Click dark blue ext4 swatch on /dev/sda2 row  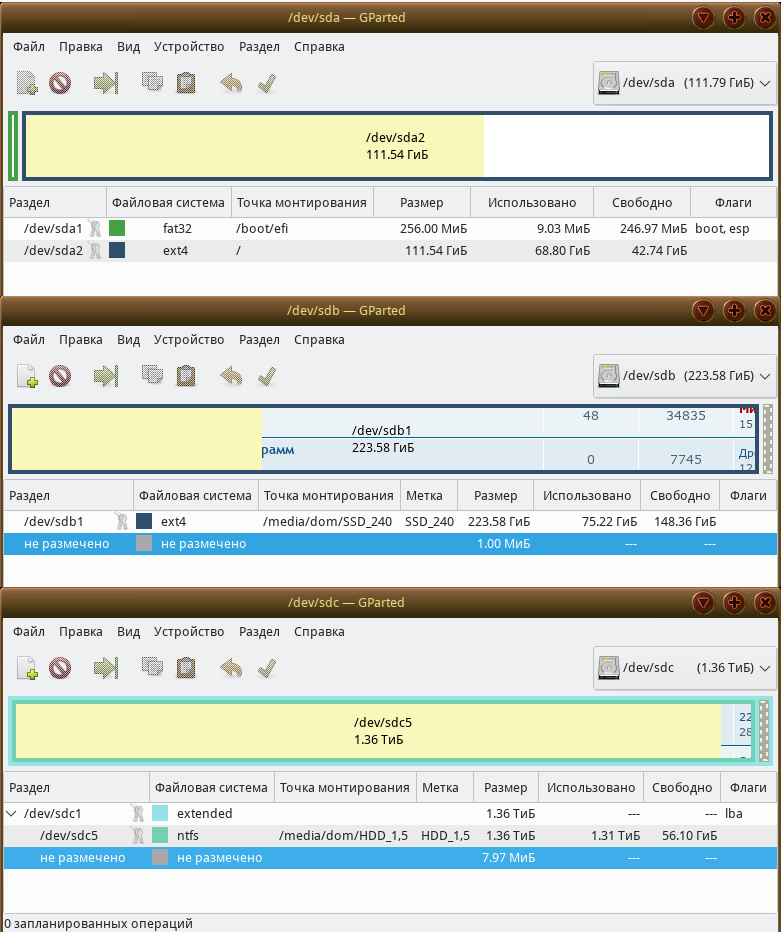(x=117, y=250)
